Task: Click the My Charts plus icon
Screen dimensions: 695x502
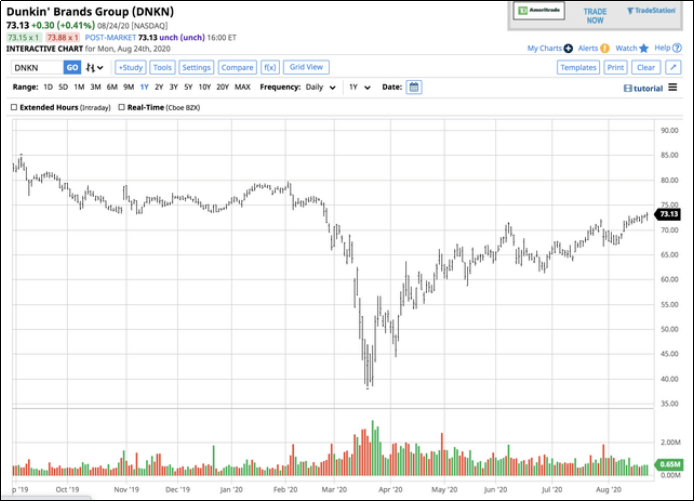Action: [x=568, y=48]
